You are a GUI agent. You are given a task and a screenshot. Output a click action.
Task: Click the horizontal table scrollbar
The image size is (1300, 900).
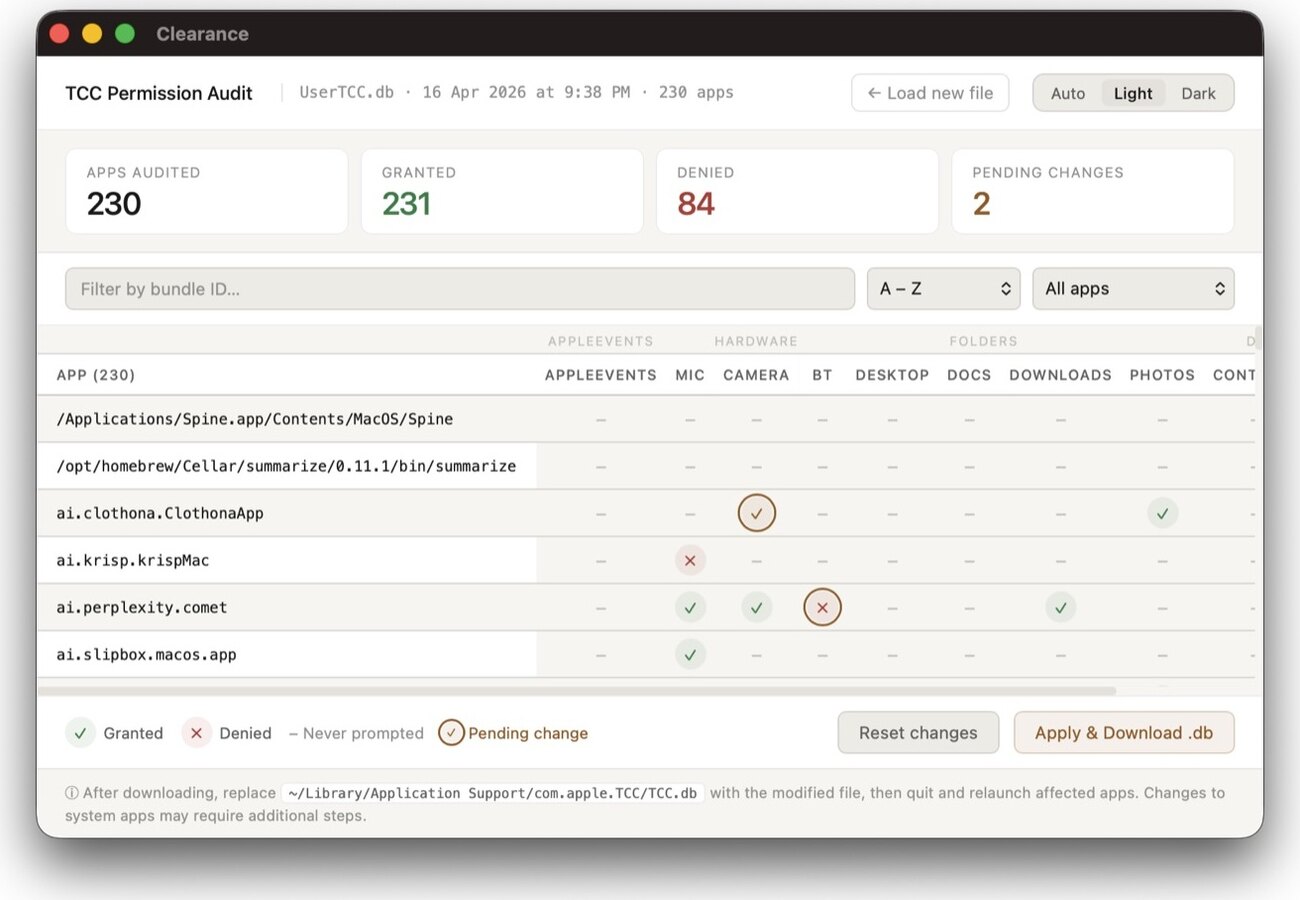[577, 690]
